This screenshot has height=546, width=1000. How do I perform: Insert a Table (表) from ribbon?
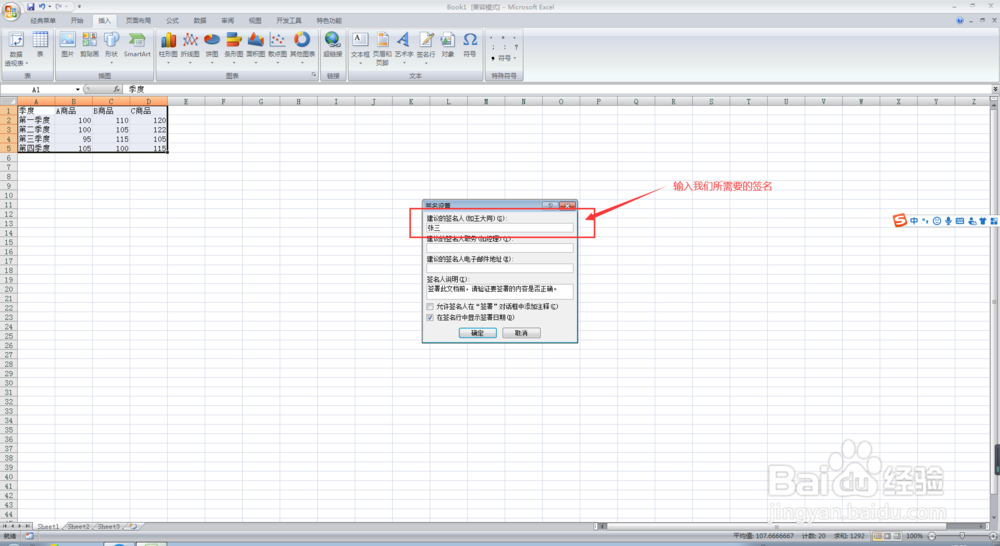pyautogui.click(x=40, y=45)
